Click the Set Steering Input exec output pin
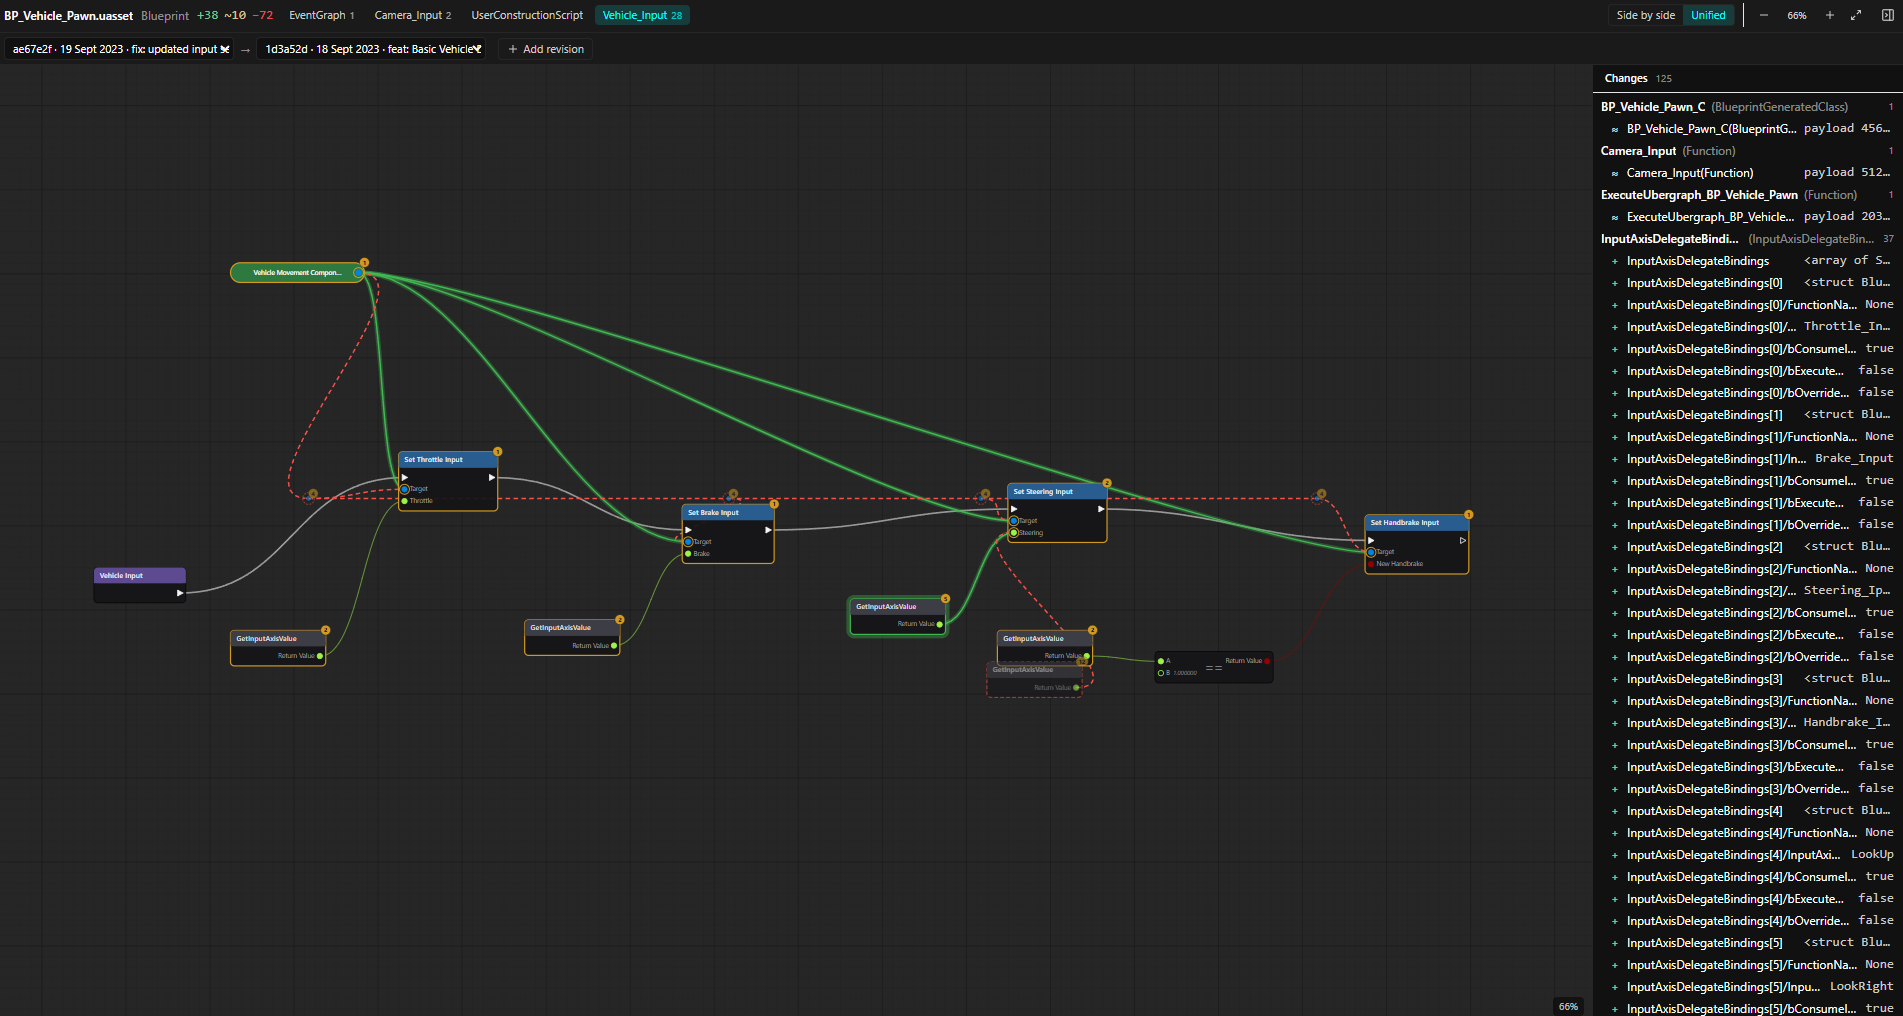Image resolution: width=1903 pixels, height=1016 pixels. click(x=1101, y=509)
